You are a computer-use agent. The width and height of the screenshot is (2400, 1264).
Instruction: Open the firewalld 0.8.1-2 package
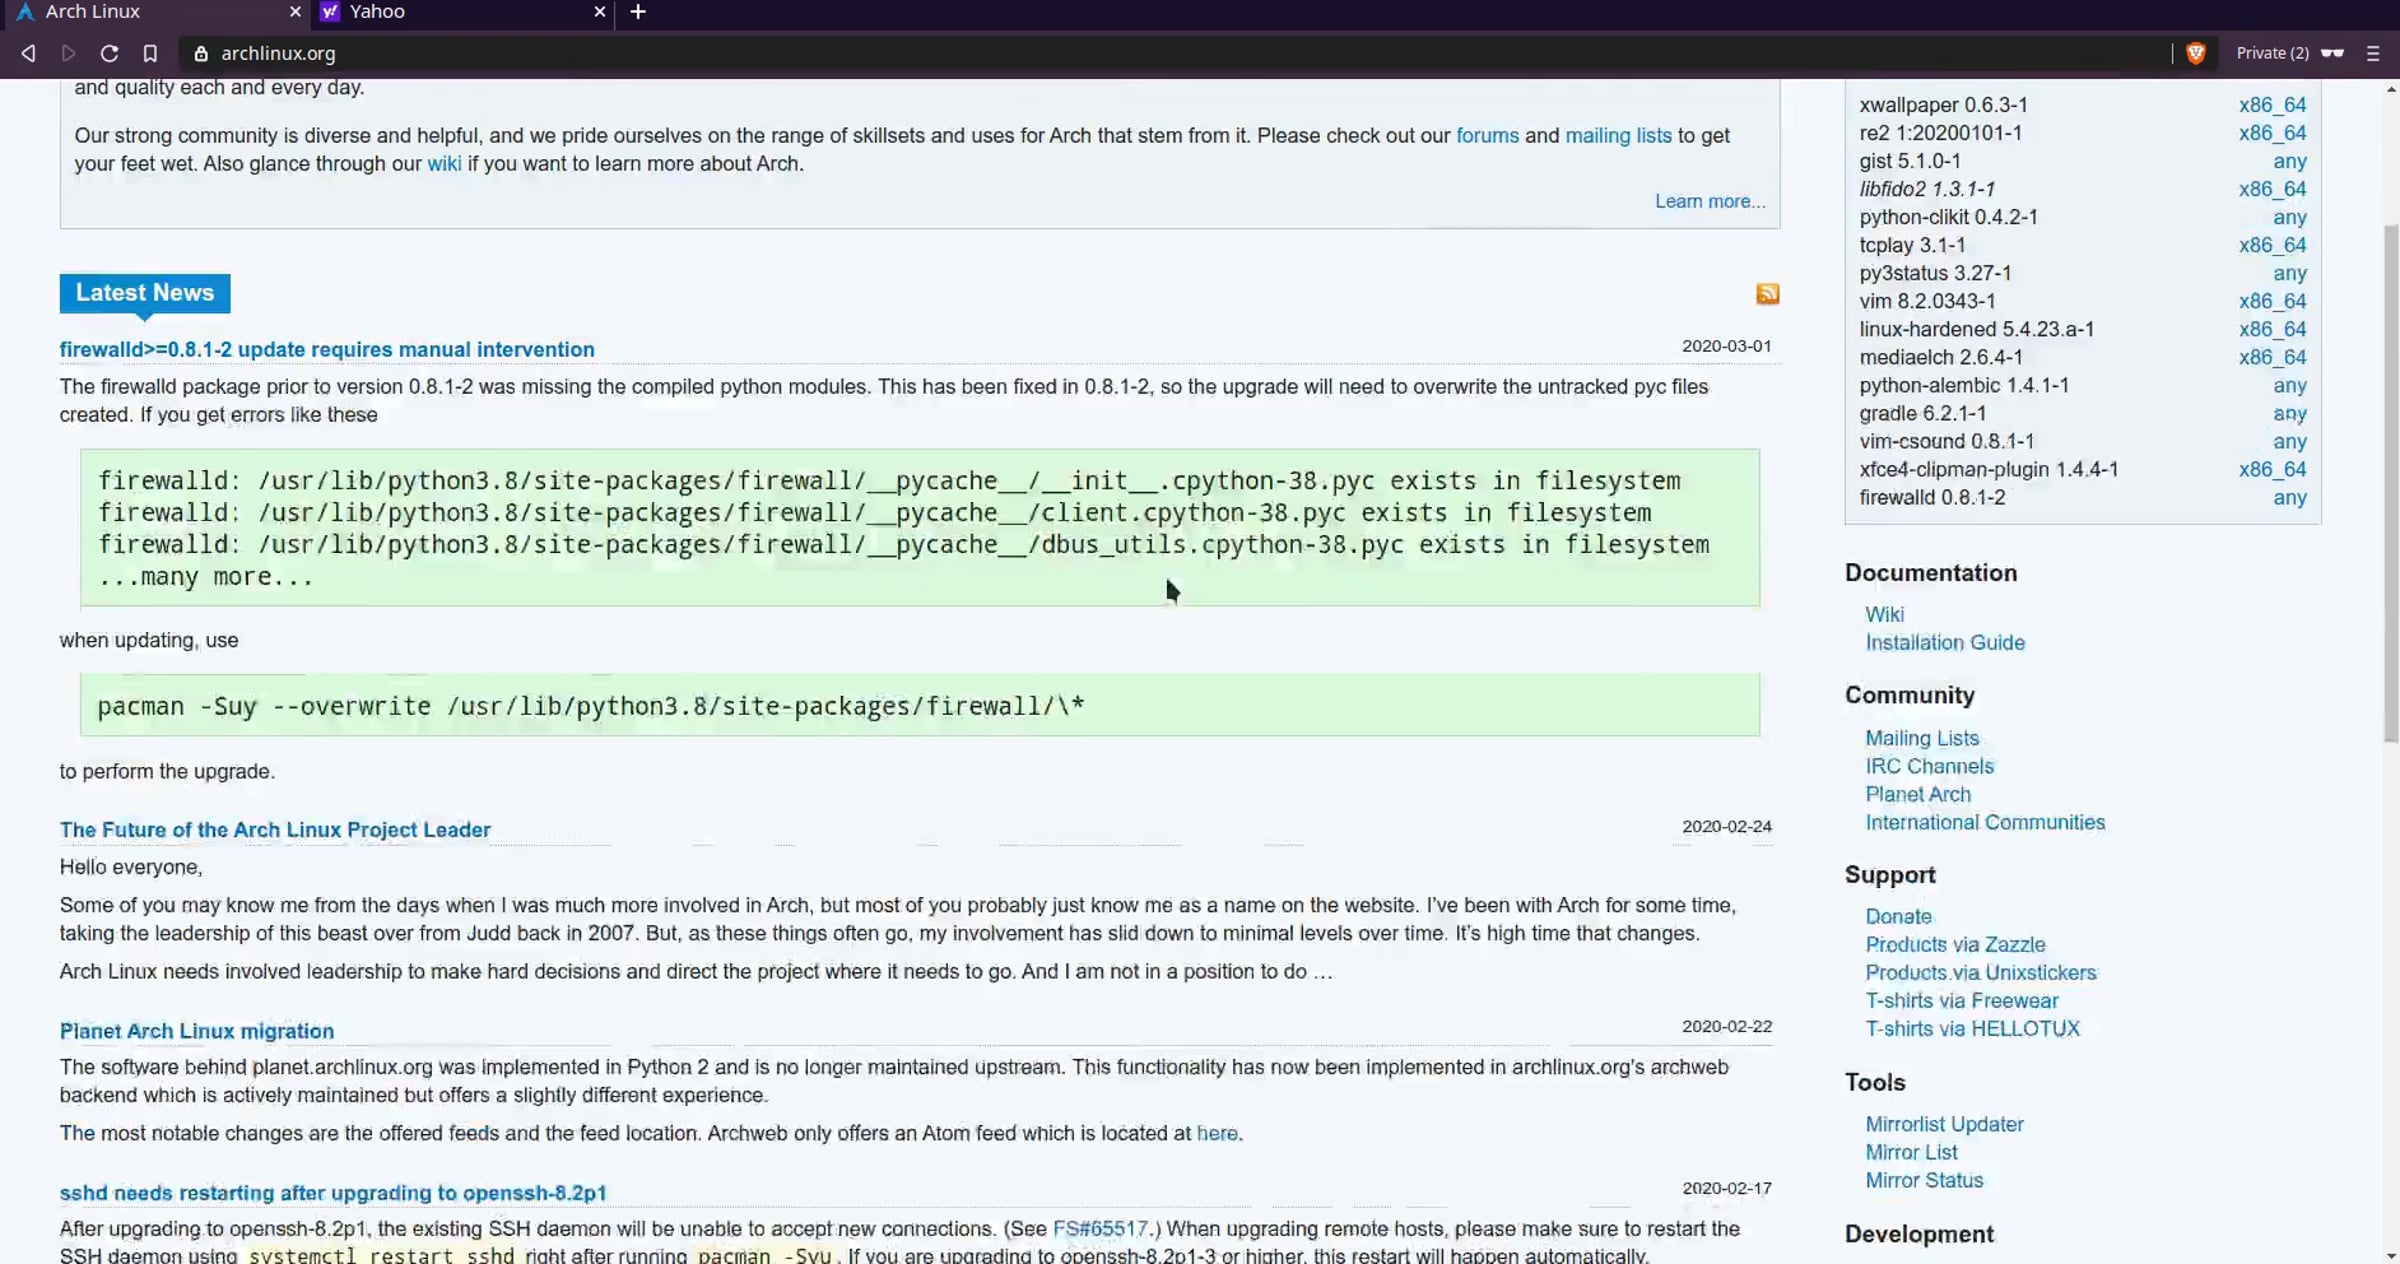coord(1932,497)
